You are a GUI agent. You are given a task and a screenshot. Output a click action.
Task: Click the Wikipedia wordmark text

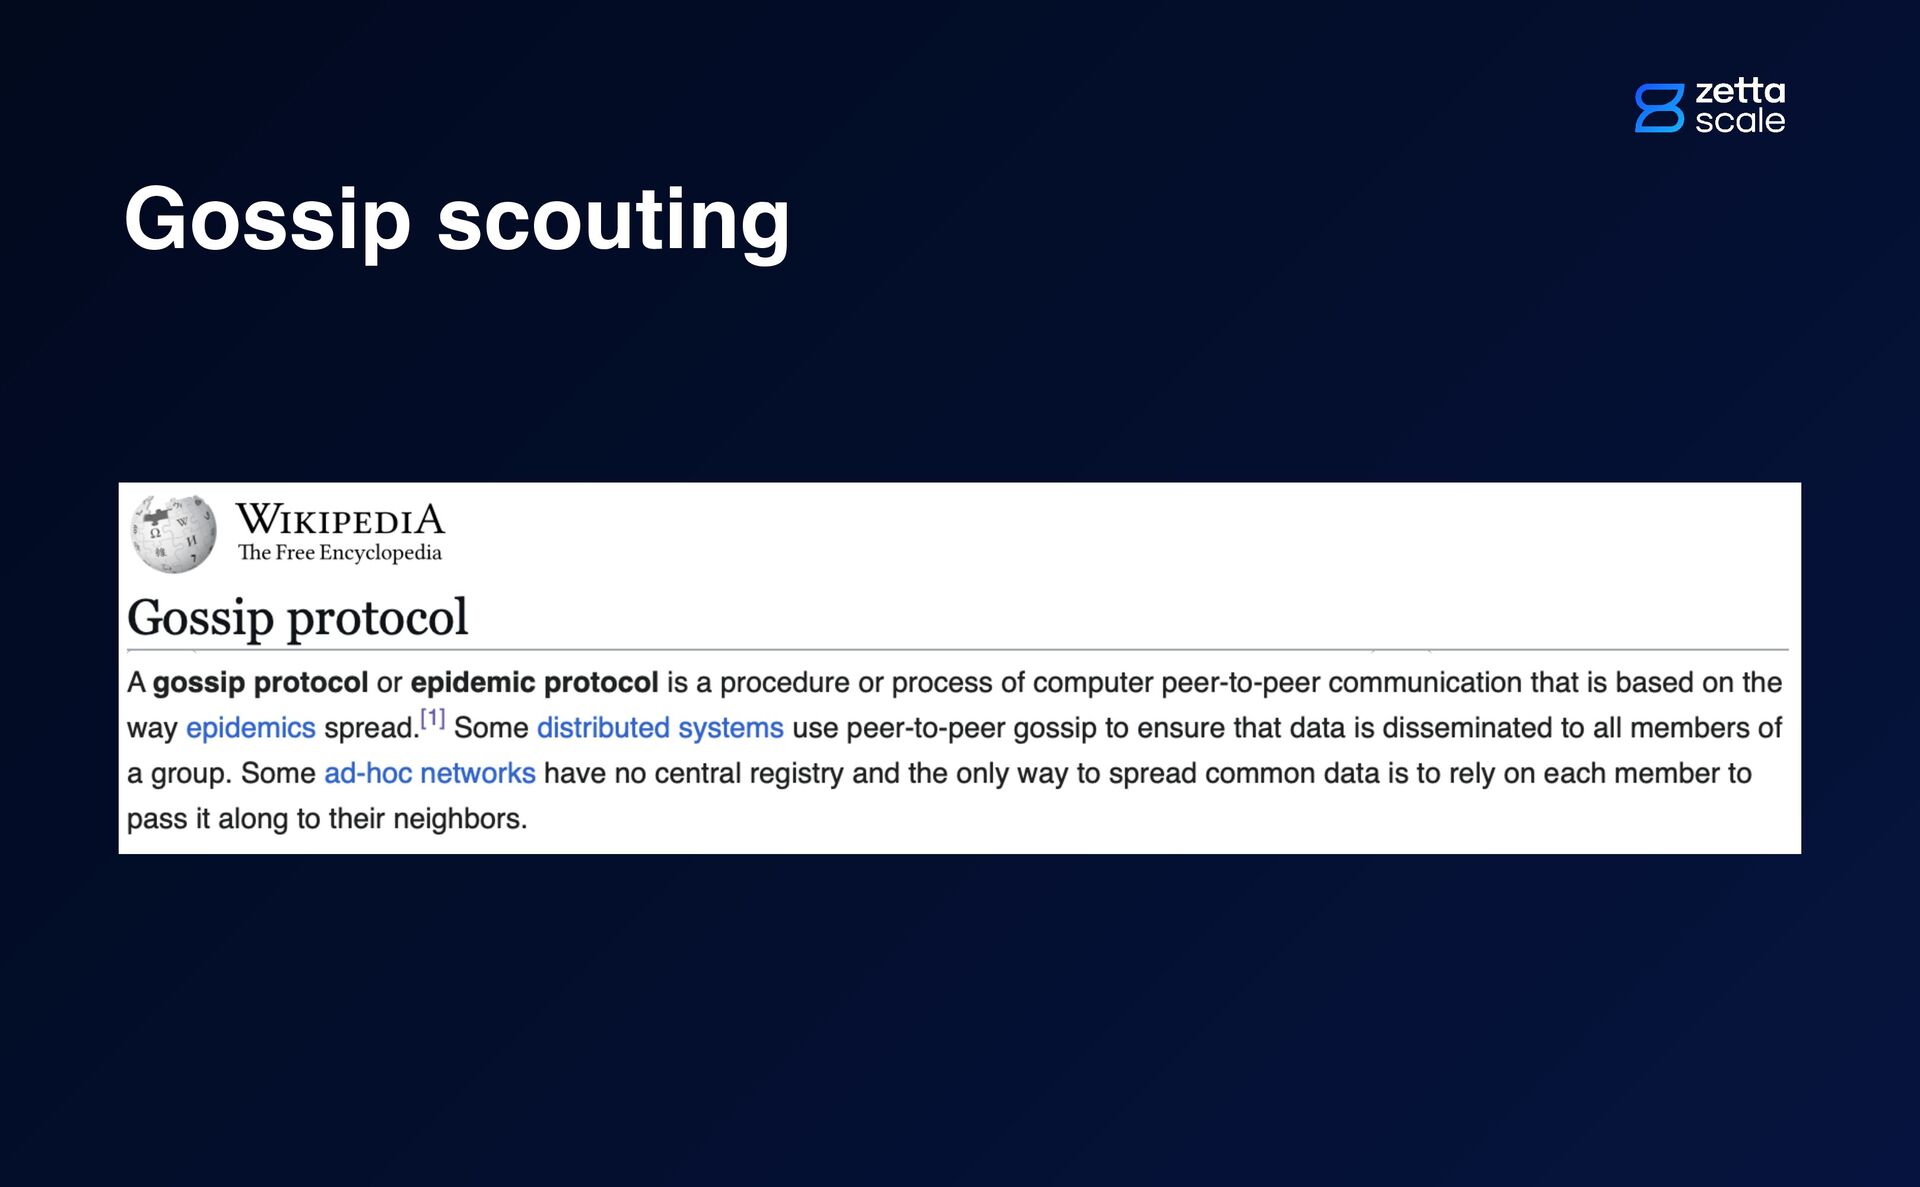340,519
